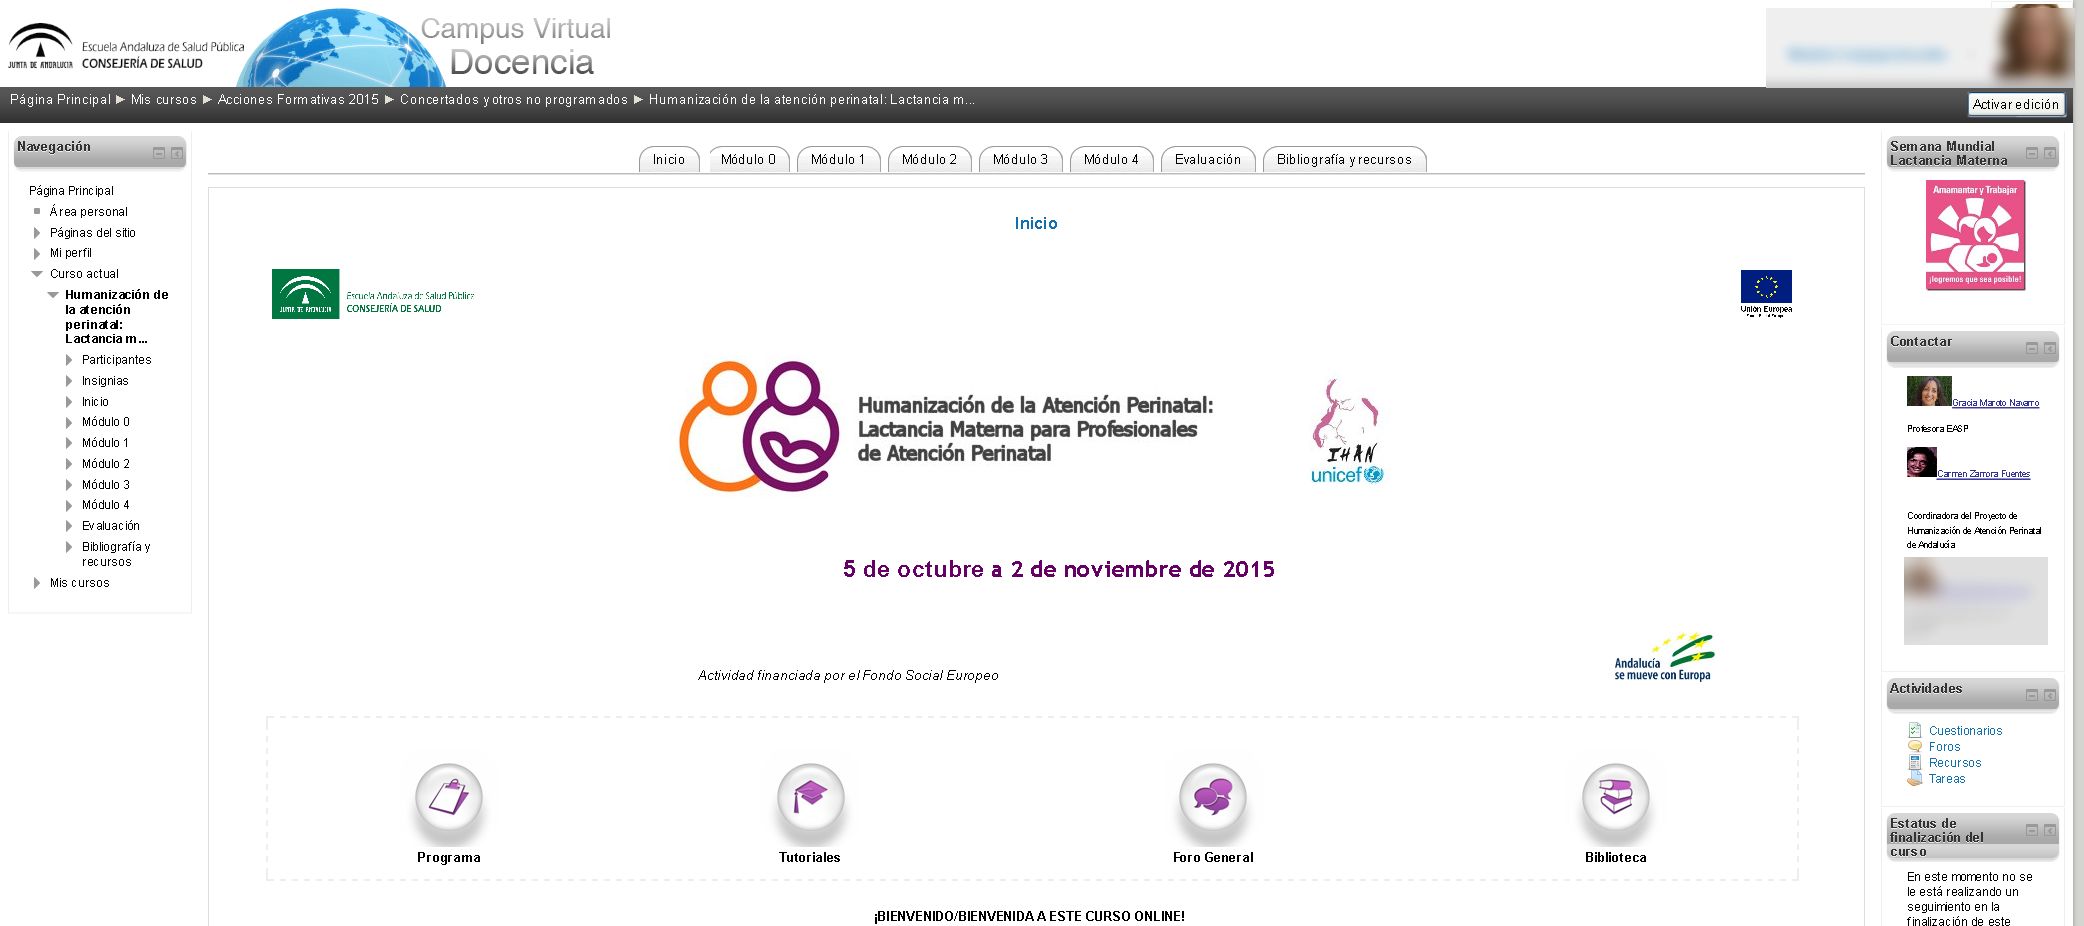Image resolution: width=2084 pixels, height=926 pixels.
Task: Hide the Navegación block
Action: click(158, 153)
